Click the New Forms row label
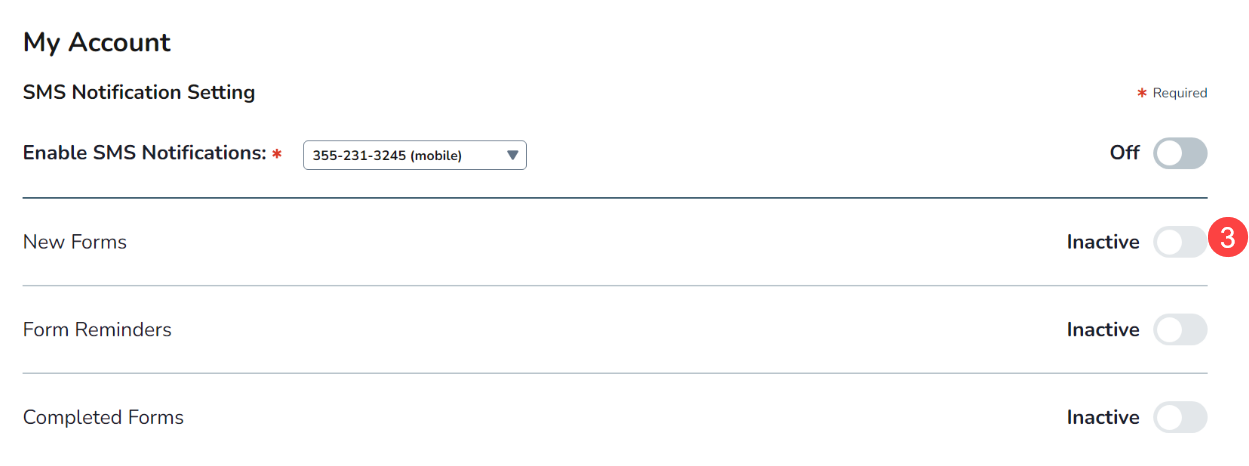 click(75, 242)
